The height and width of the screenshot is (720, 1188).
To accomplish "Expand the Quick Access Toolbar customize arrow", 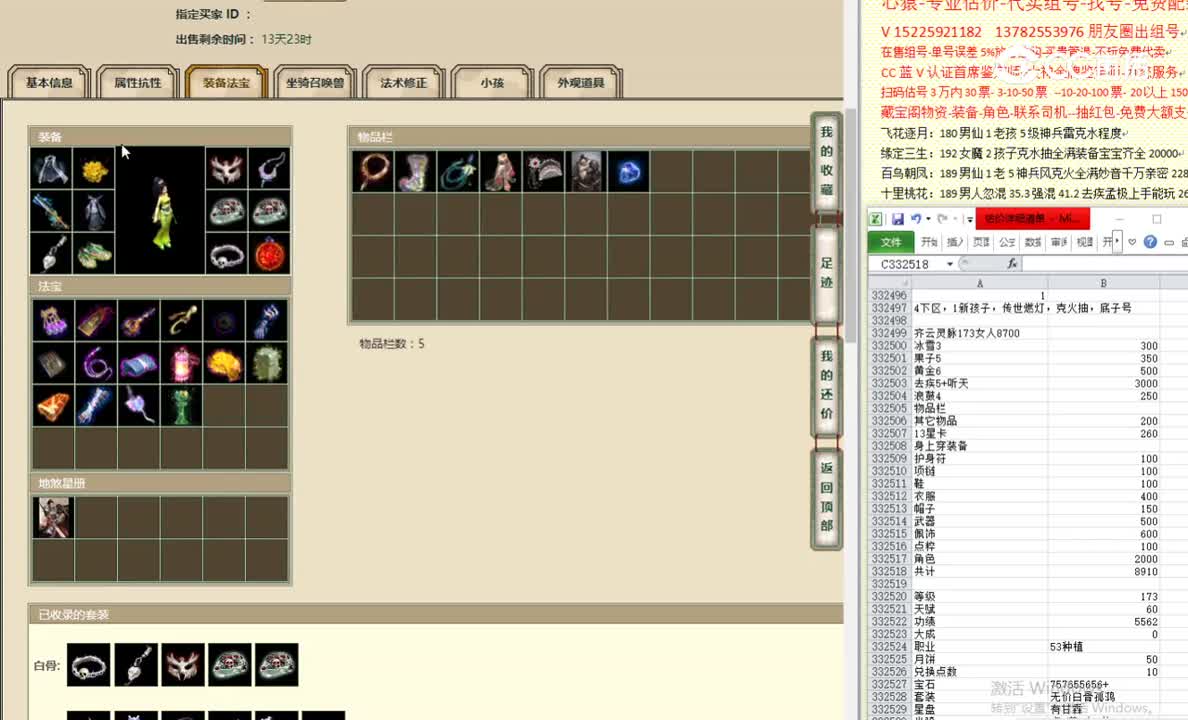I will [x=970, y=219].
